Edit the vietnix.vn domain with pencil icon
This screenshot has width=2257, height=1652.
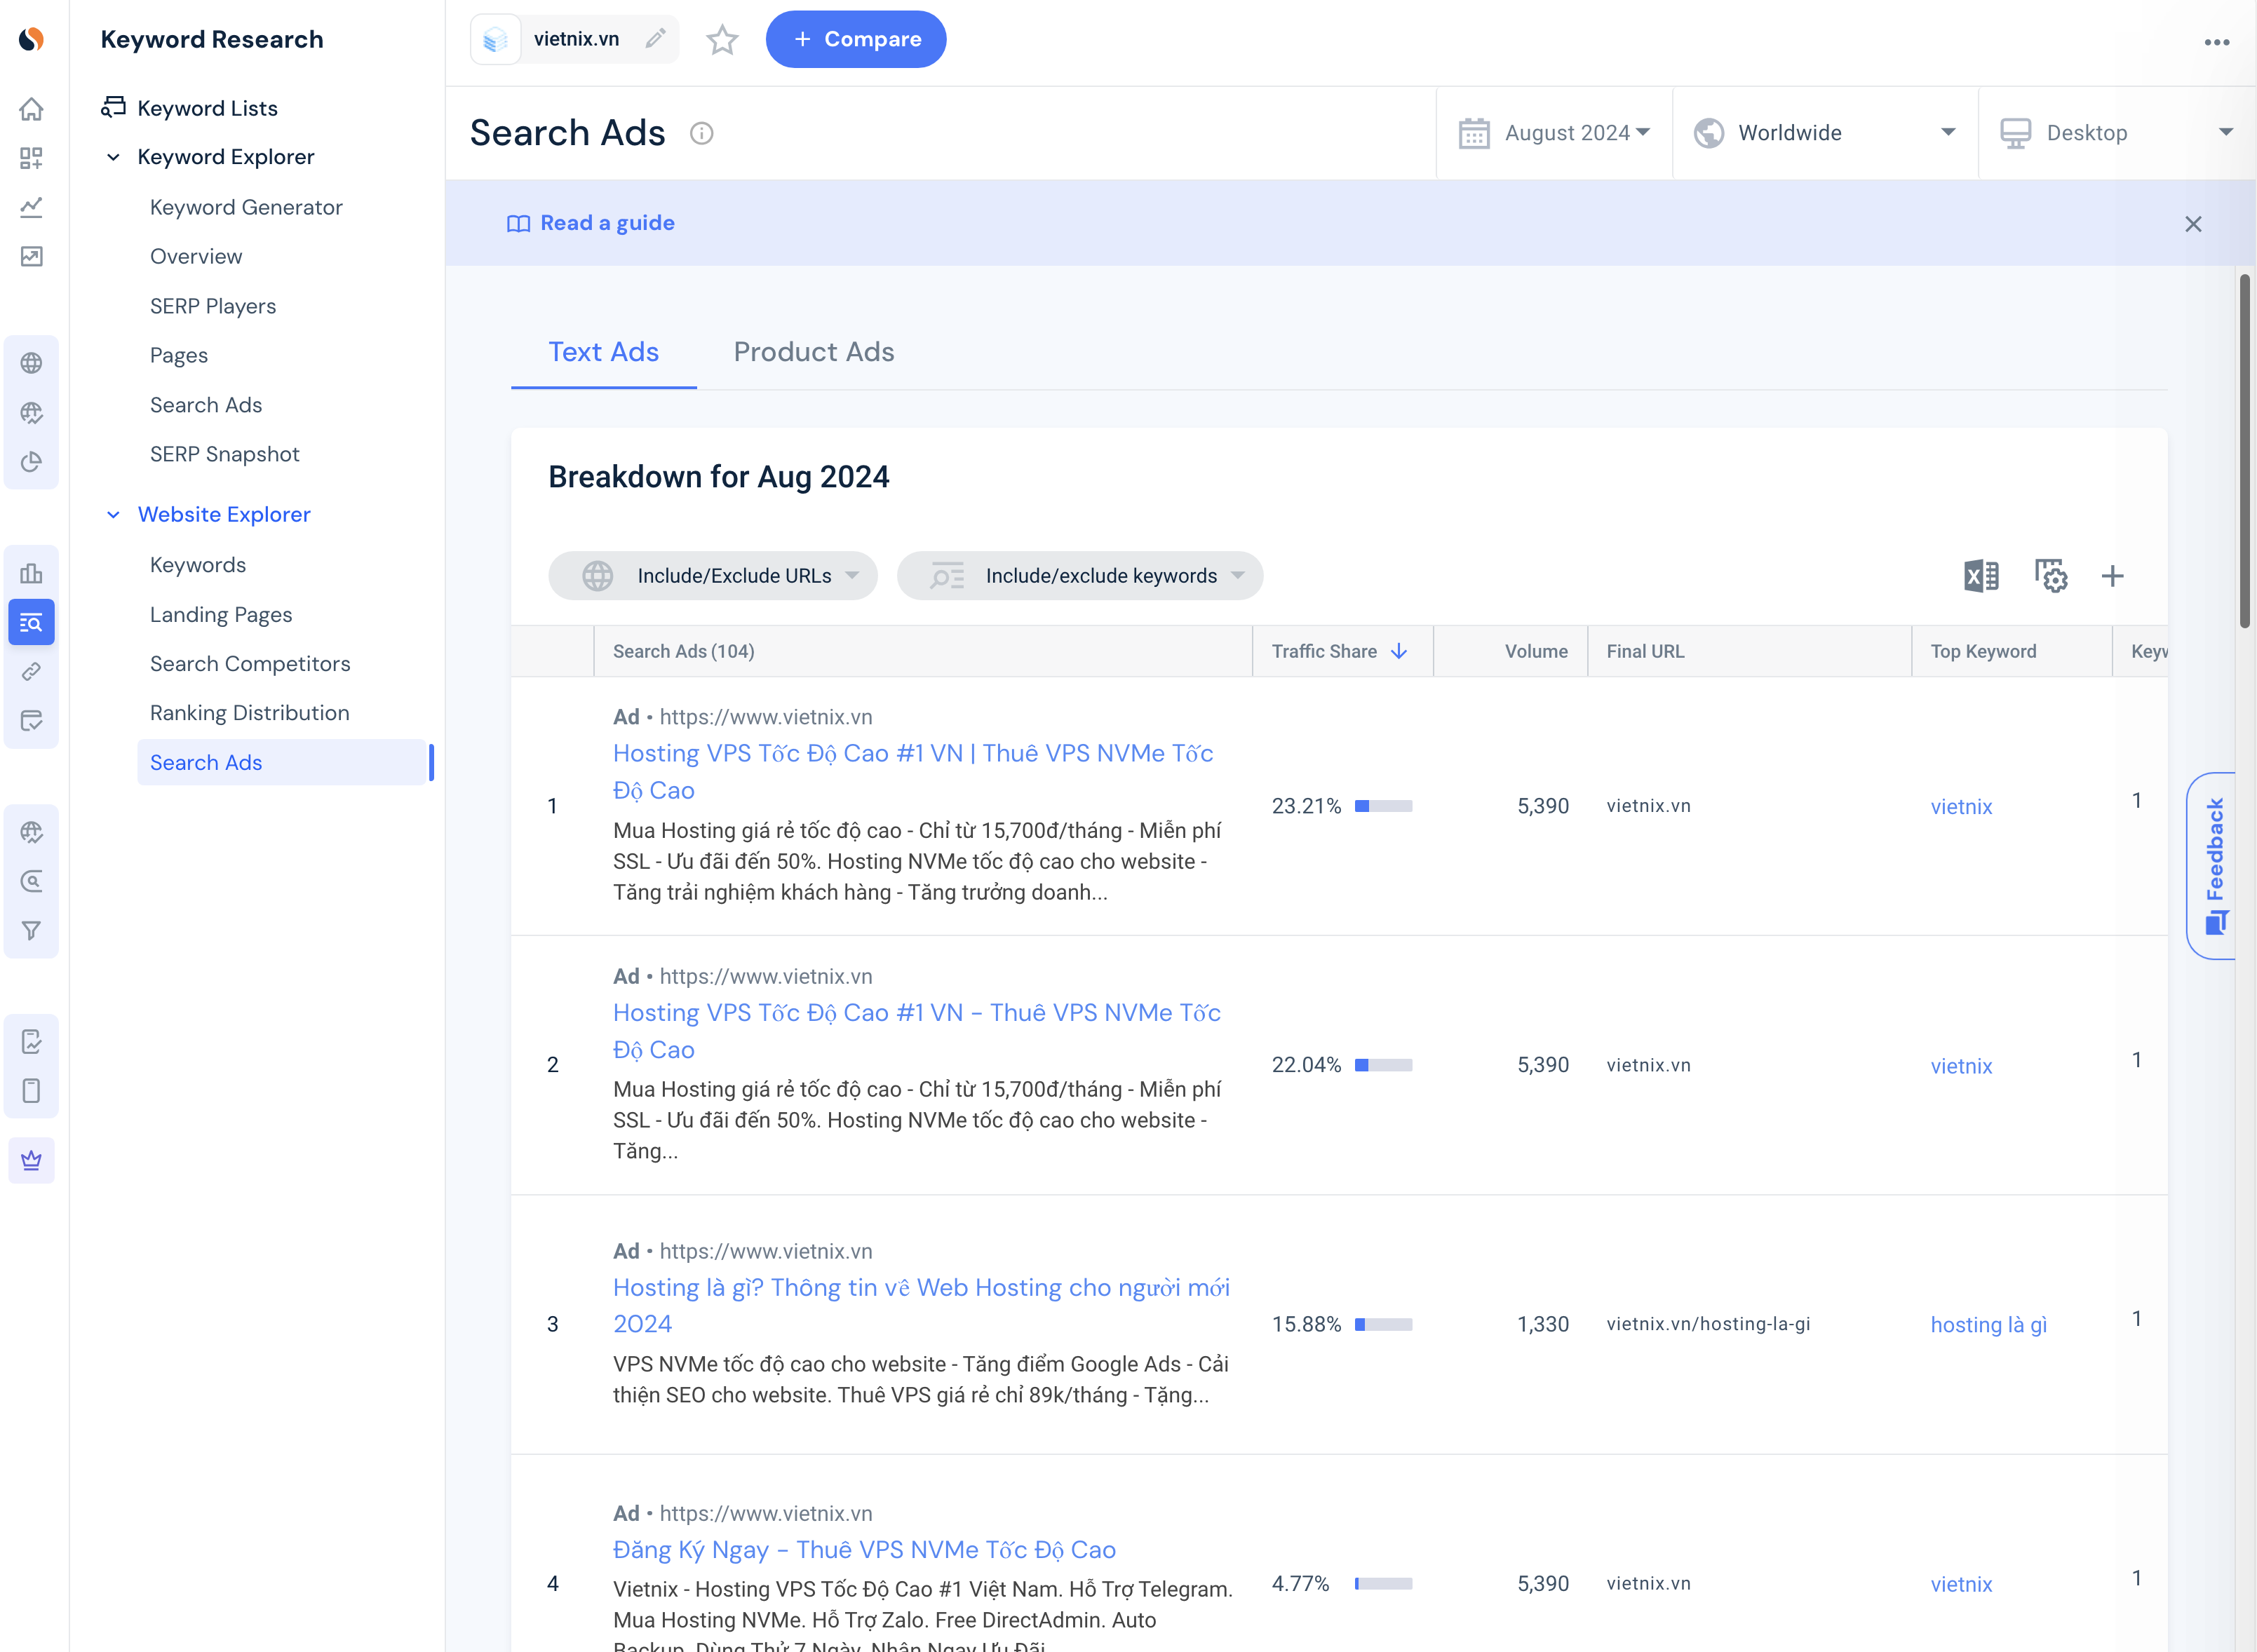pyautogui.click(x=655, y=39)
